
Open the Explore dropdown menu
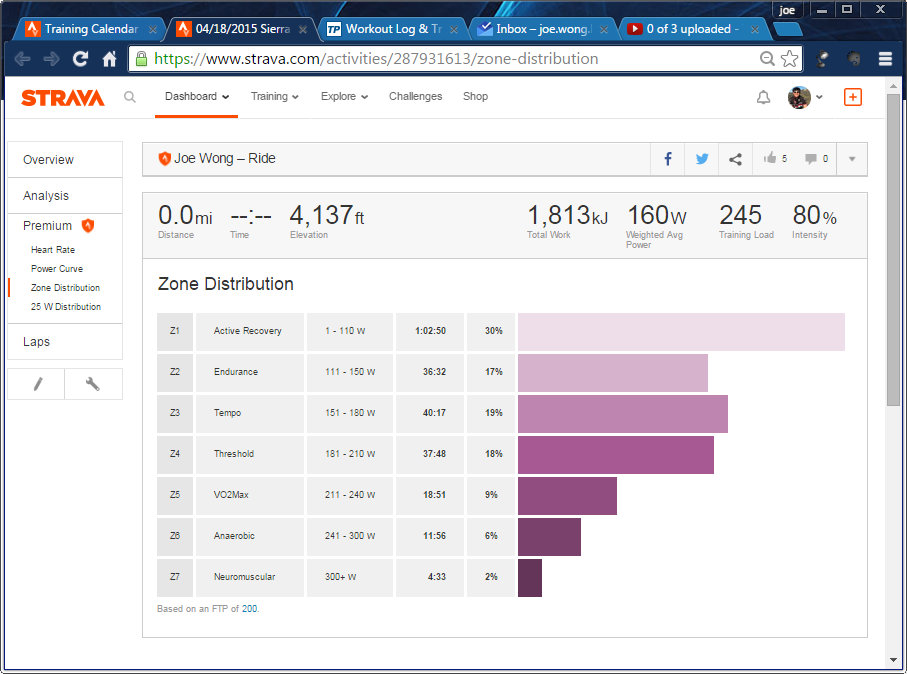pos(344,97)
